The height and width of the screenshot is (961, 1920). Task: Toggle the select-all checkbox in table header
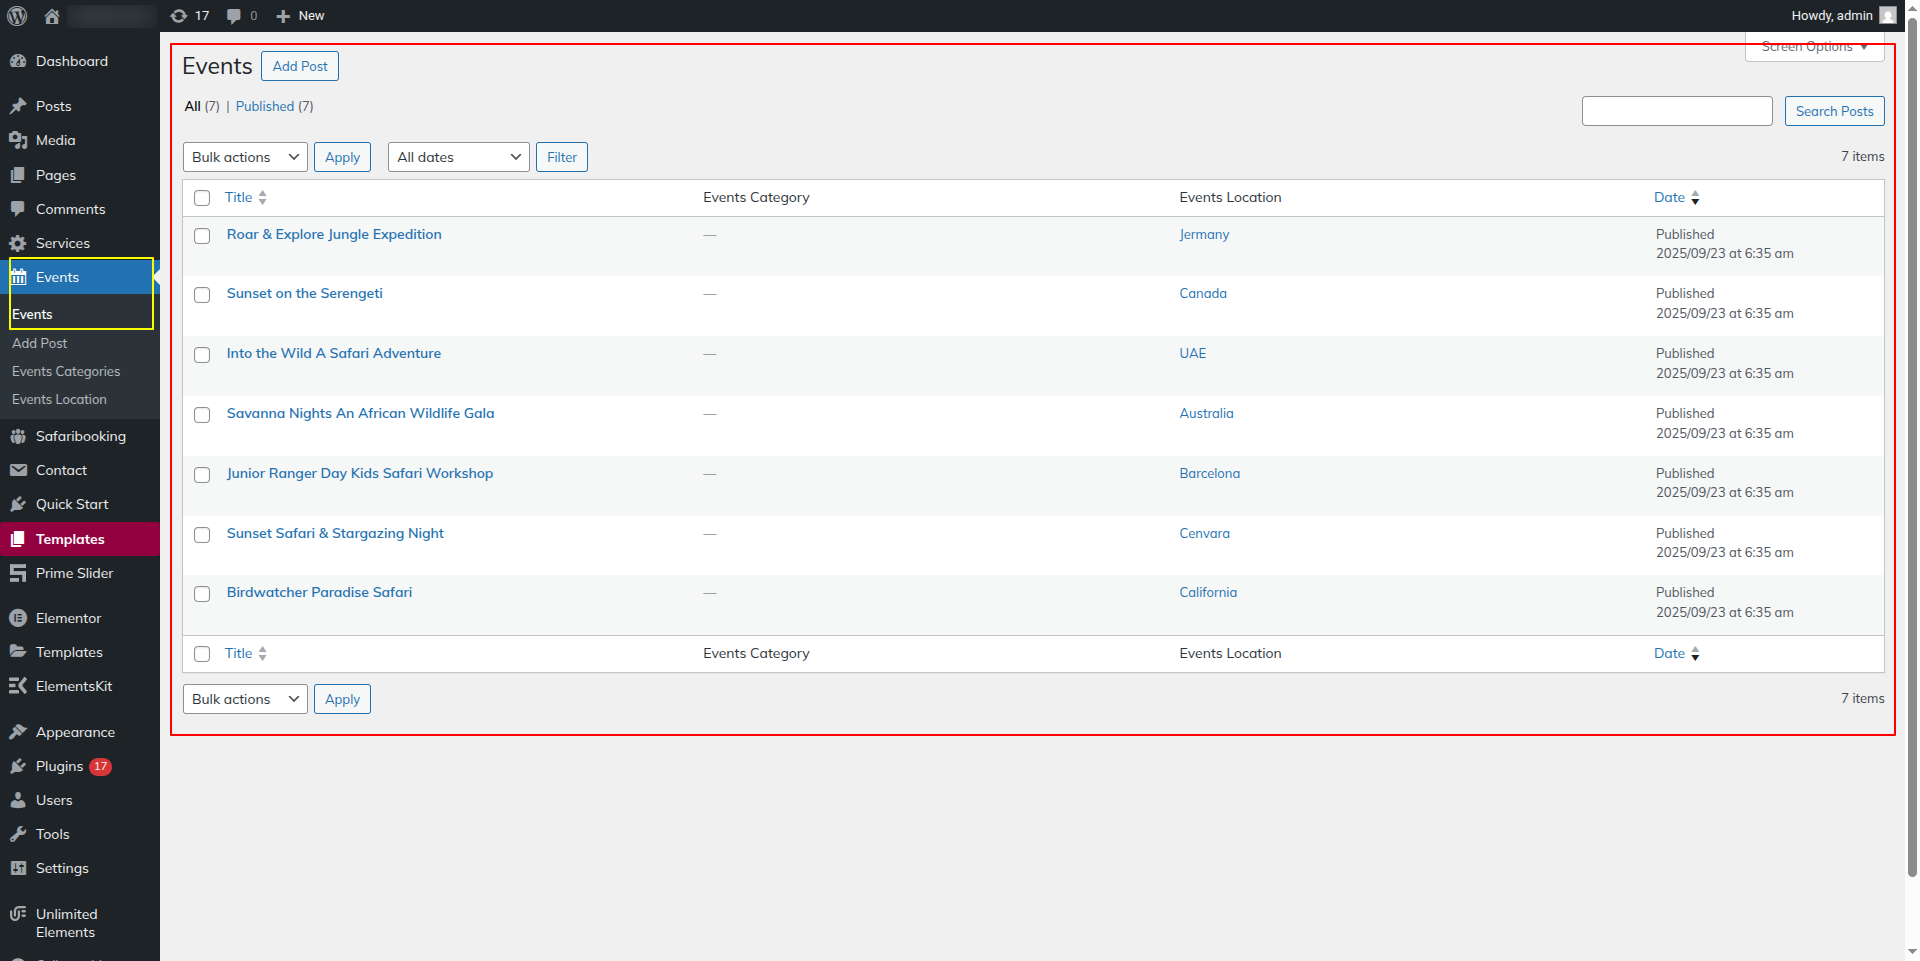202,198
